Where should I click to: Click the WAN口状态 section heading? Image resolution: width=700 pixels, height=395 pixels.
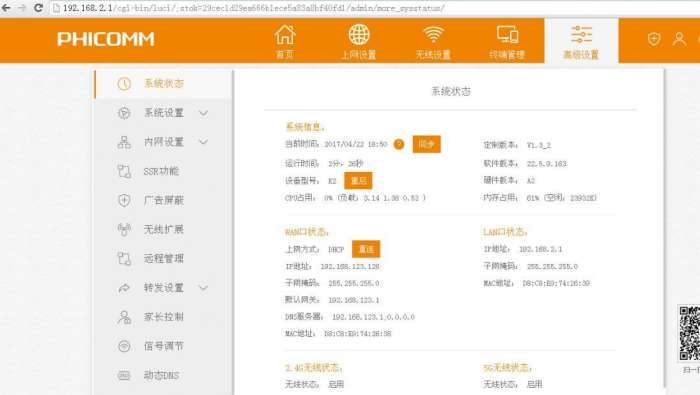(307, 232)
